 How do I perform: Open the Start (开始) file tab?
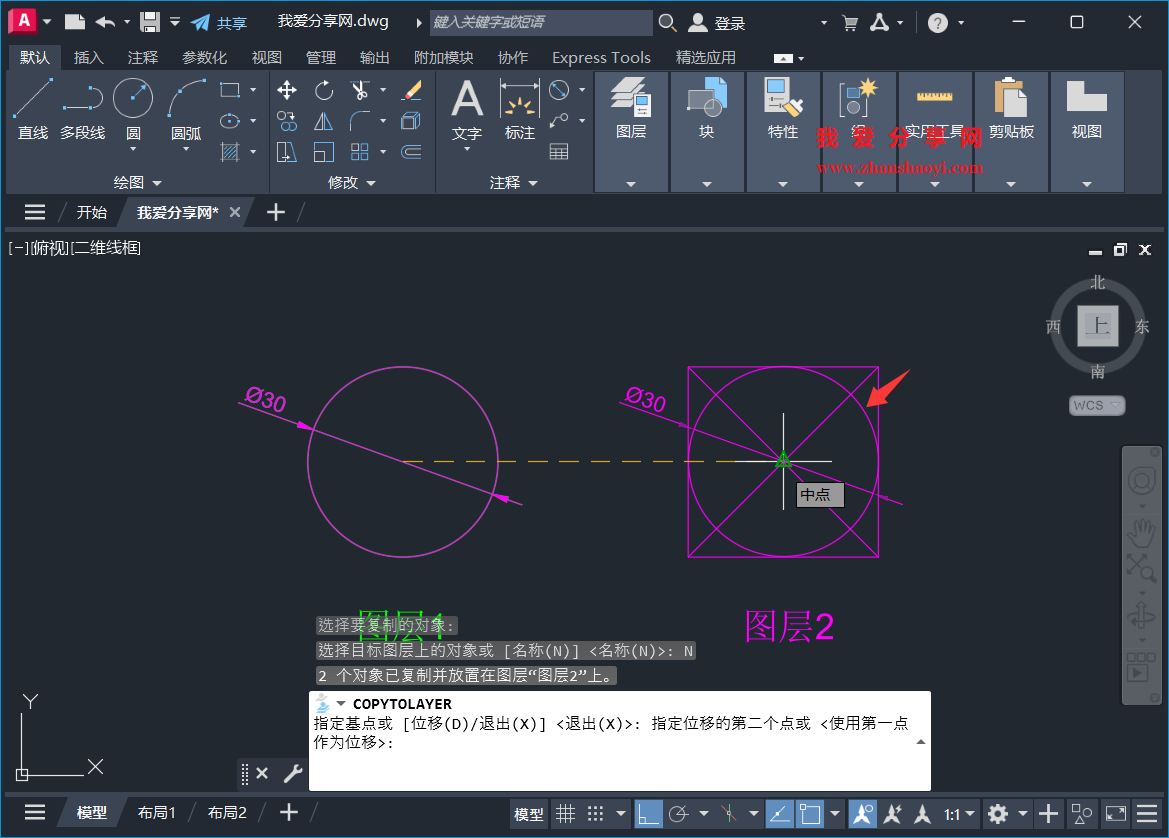point(92,212)
